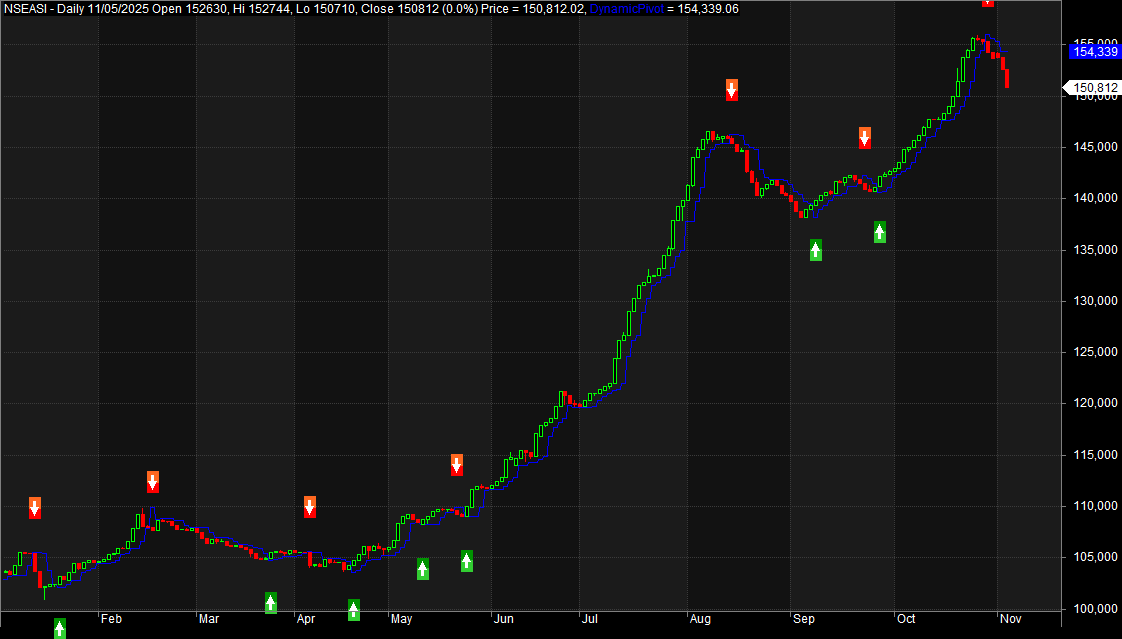Select the sell arrow above the February high
The image size is (1122, 639).
coord(153,482)
